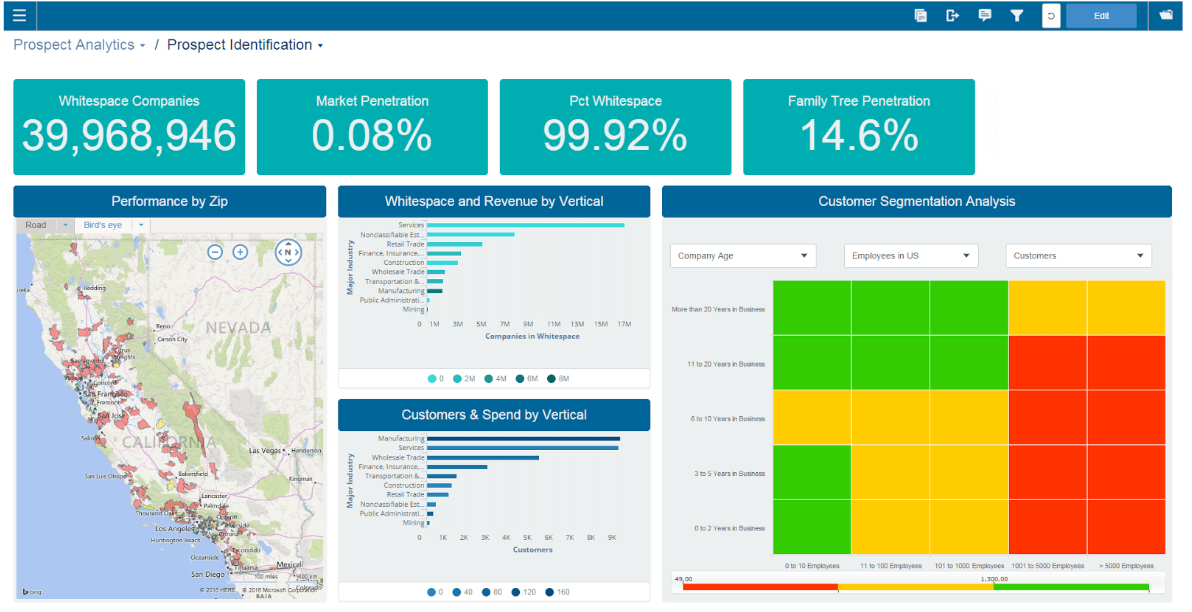
Task: Click the red segment of color scale bar
Action: pos(760,588)
